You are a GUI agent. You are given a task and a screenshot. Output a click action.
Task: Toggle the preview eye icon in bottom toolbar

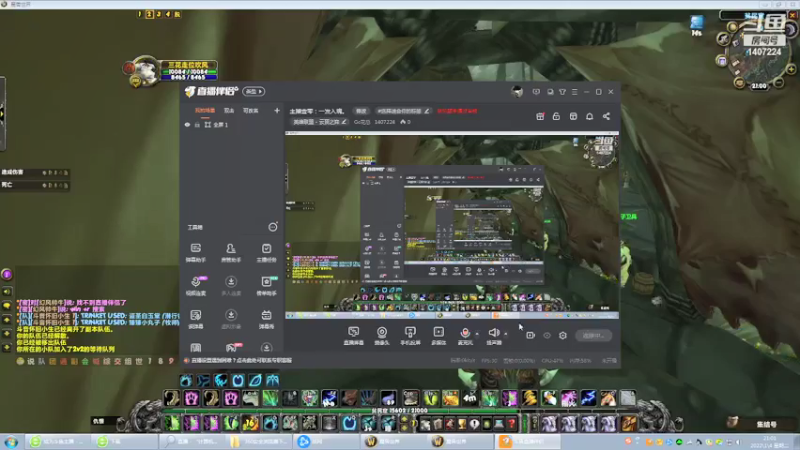(547, 335)
